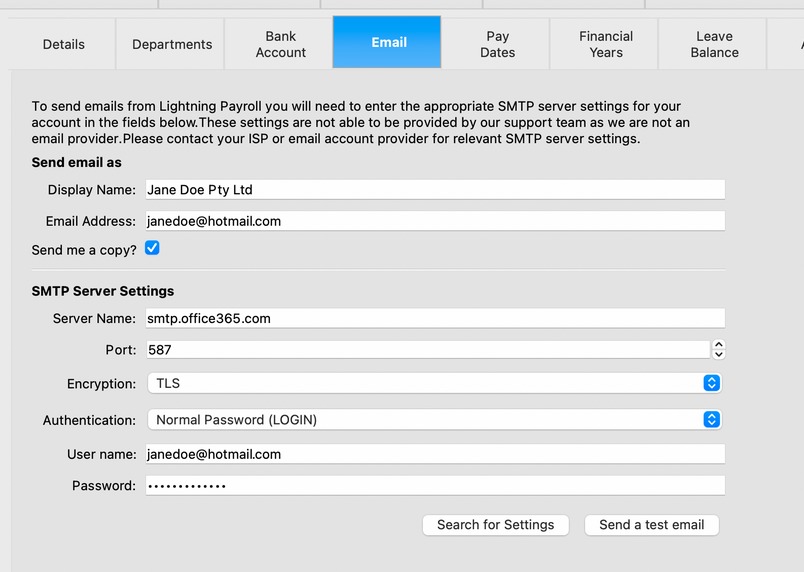Open the Financial Years tab

[x=606, y=44]
